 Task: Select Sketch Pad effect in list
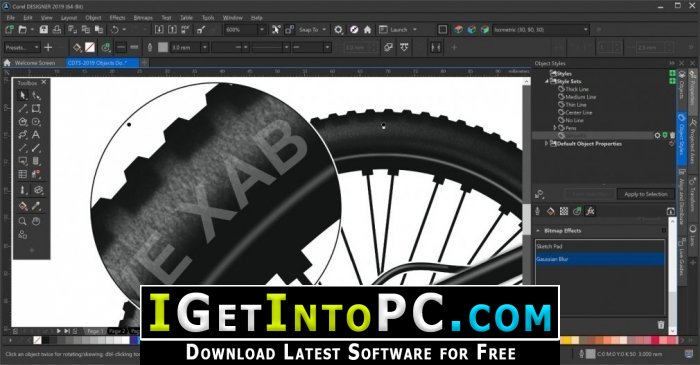click(x=600, y=246)
